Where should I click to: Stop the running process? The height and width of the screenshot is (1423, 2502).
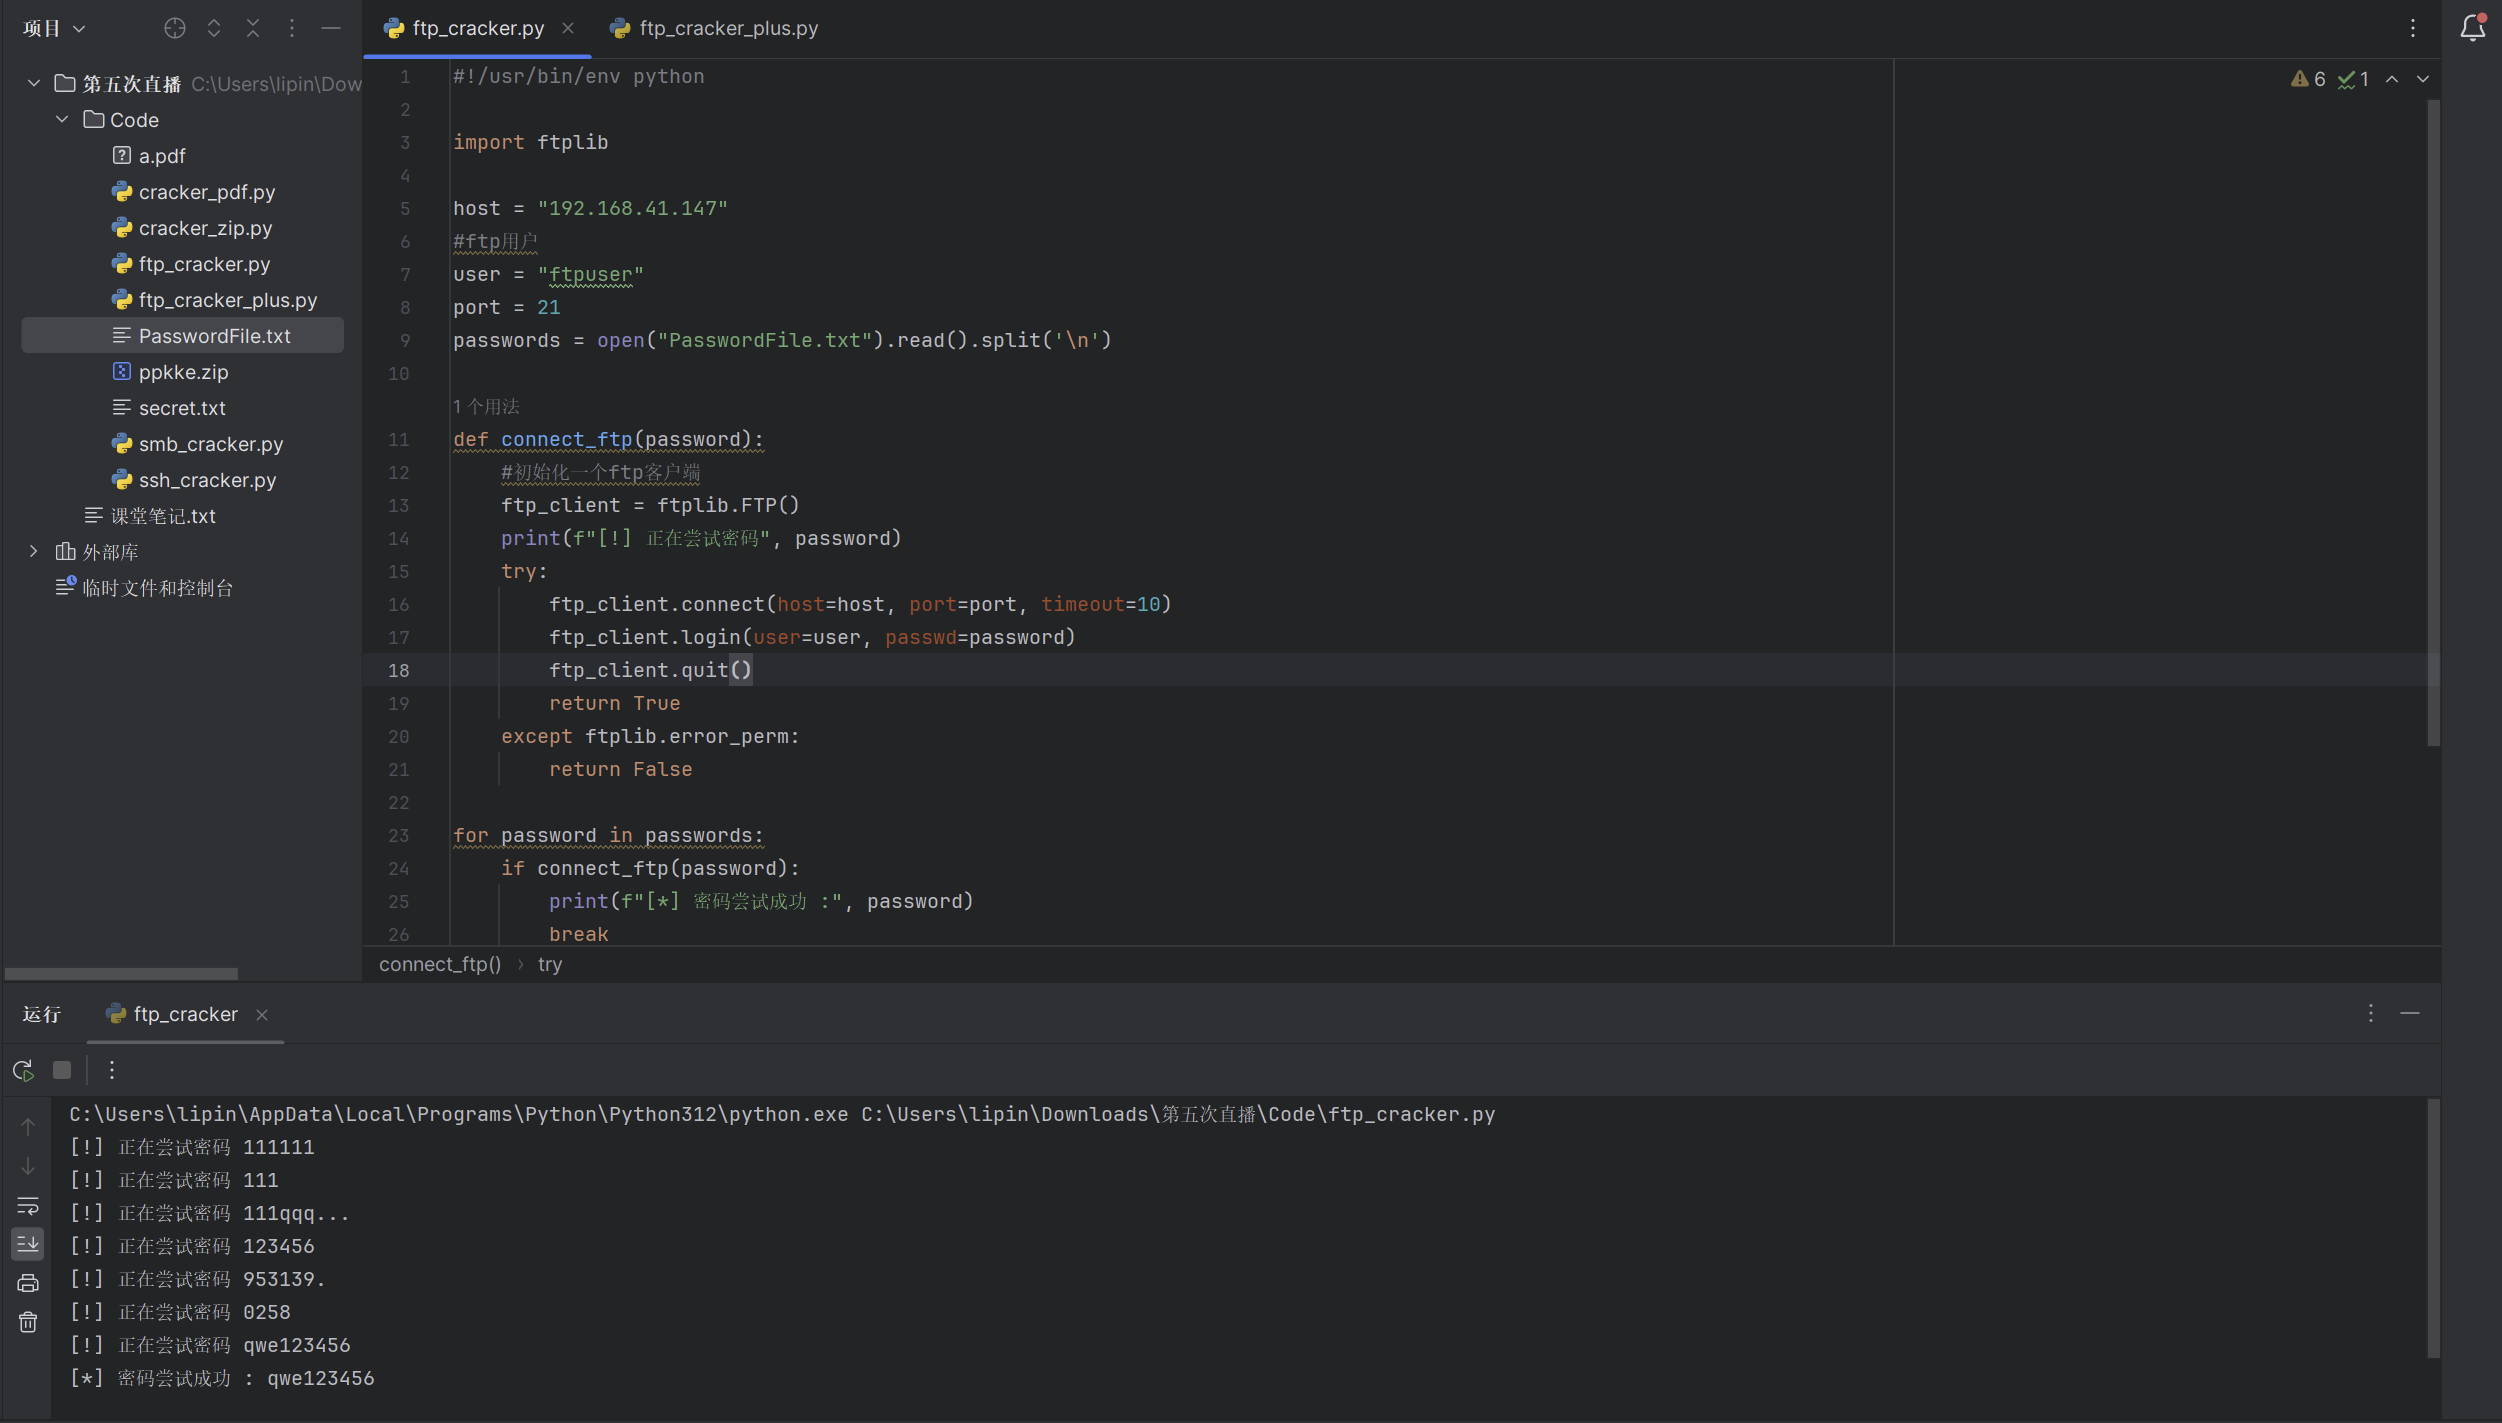pyautogui.click(x=62, y=1070)
